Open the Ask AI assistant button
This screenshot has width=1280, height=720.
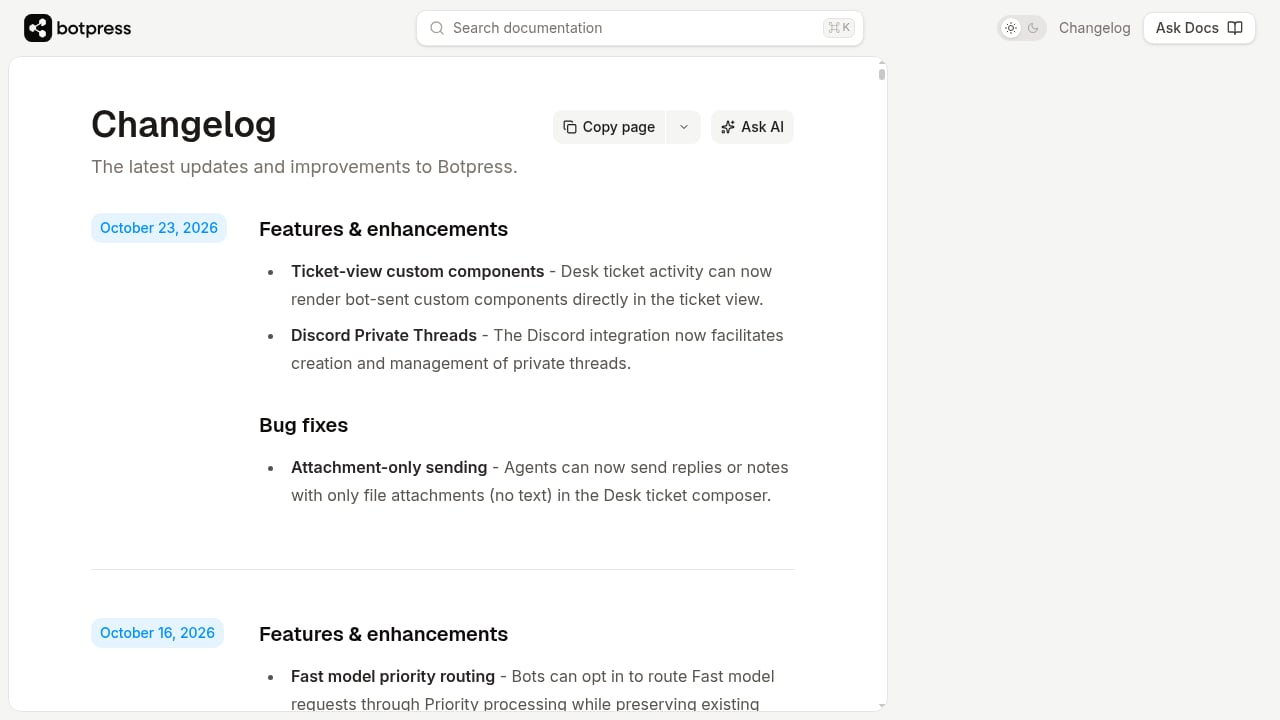(752, 127)
